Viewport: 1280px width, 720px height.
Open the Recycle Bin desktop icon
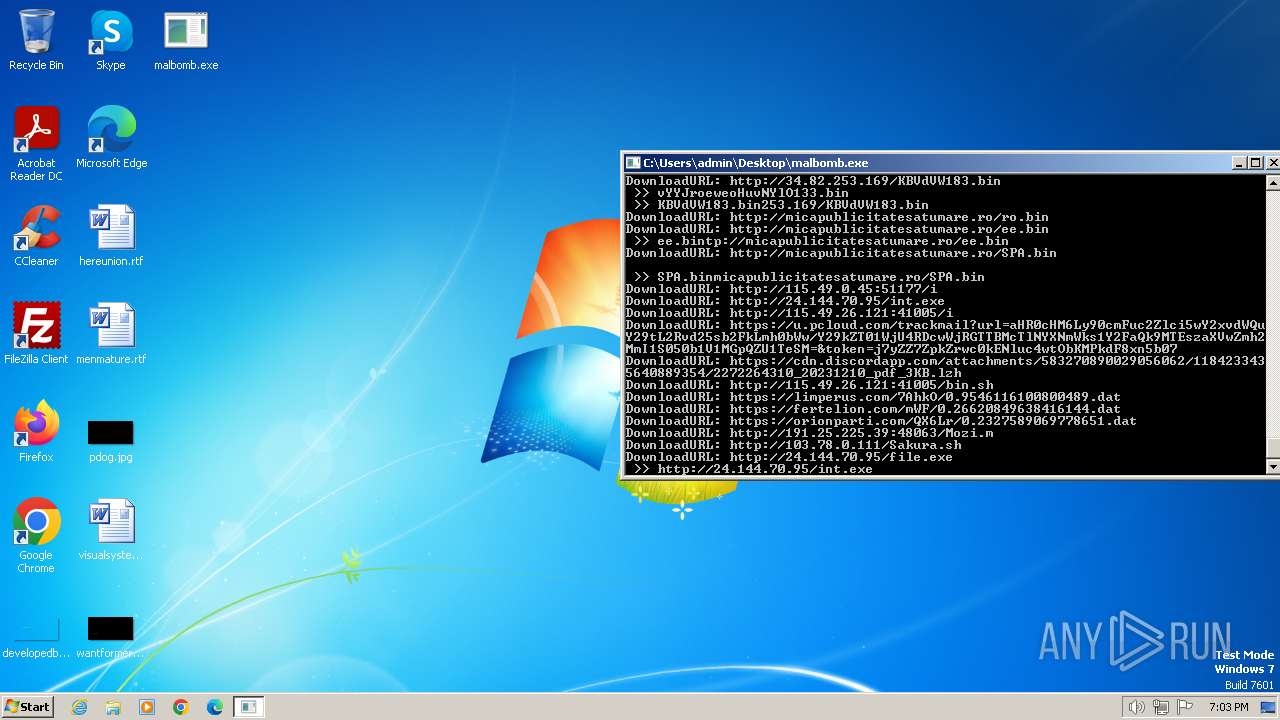[x=36, y=40]
